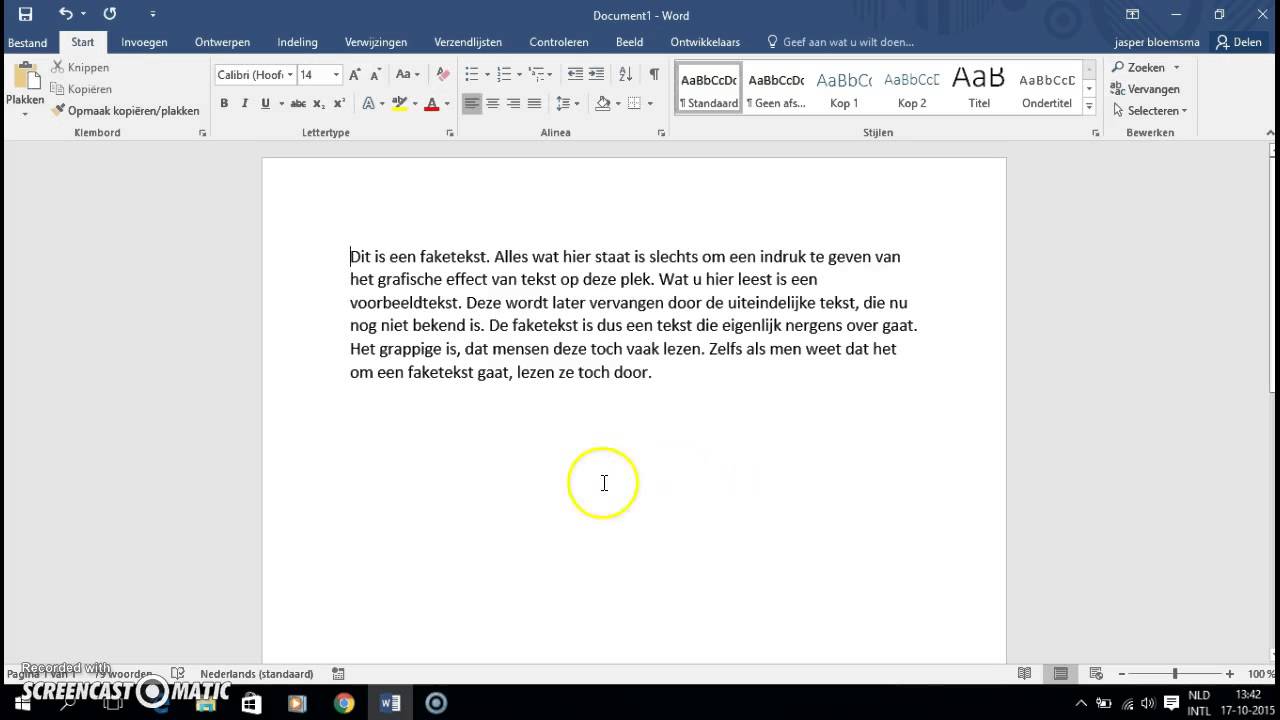Apply the Ondertitel style

point(1047,89)
